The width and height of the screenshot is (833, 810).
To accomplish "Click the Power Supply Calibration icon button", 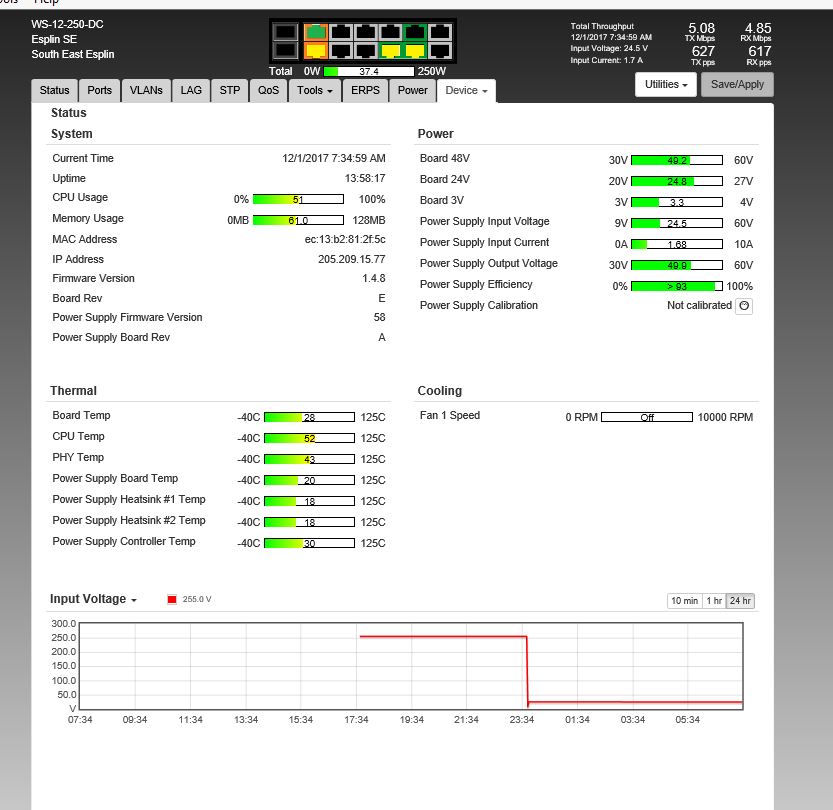I will [x=744, y=306].
